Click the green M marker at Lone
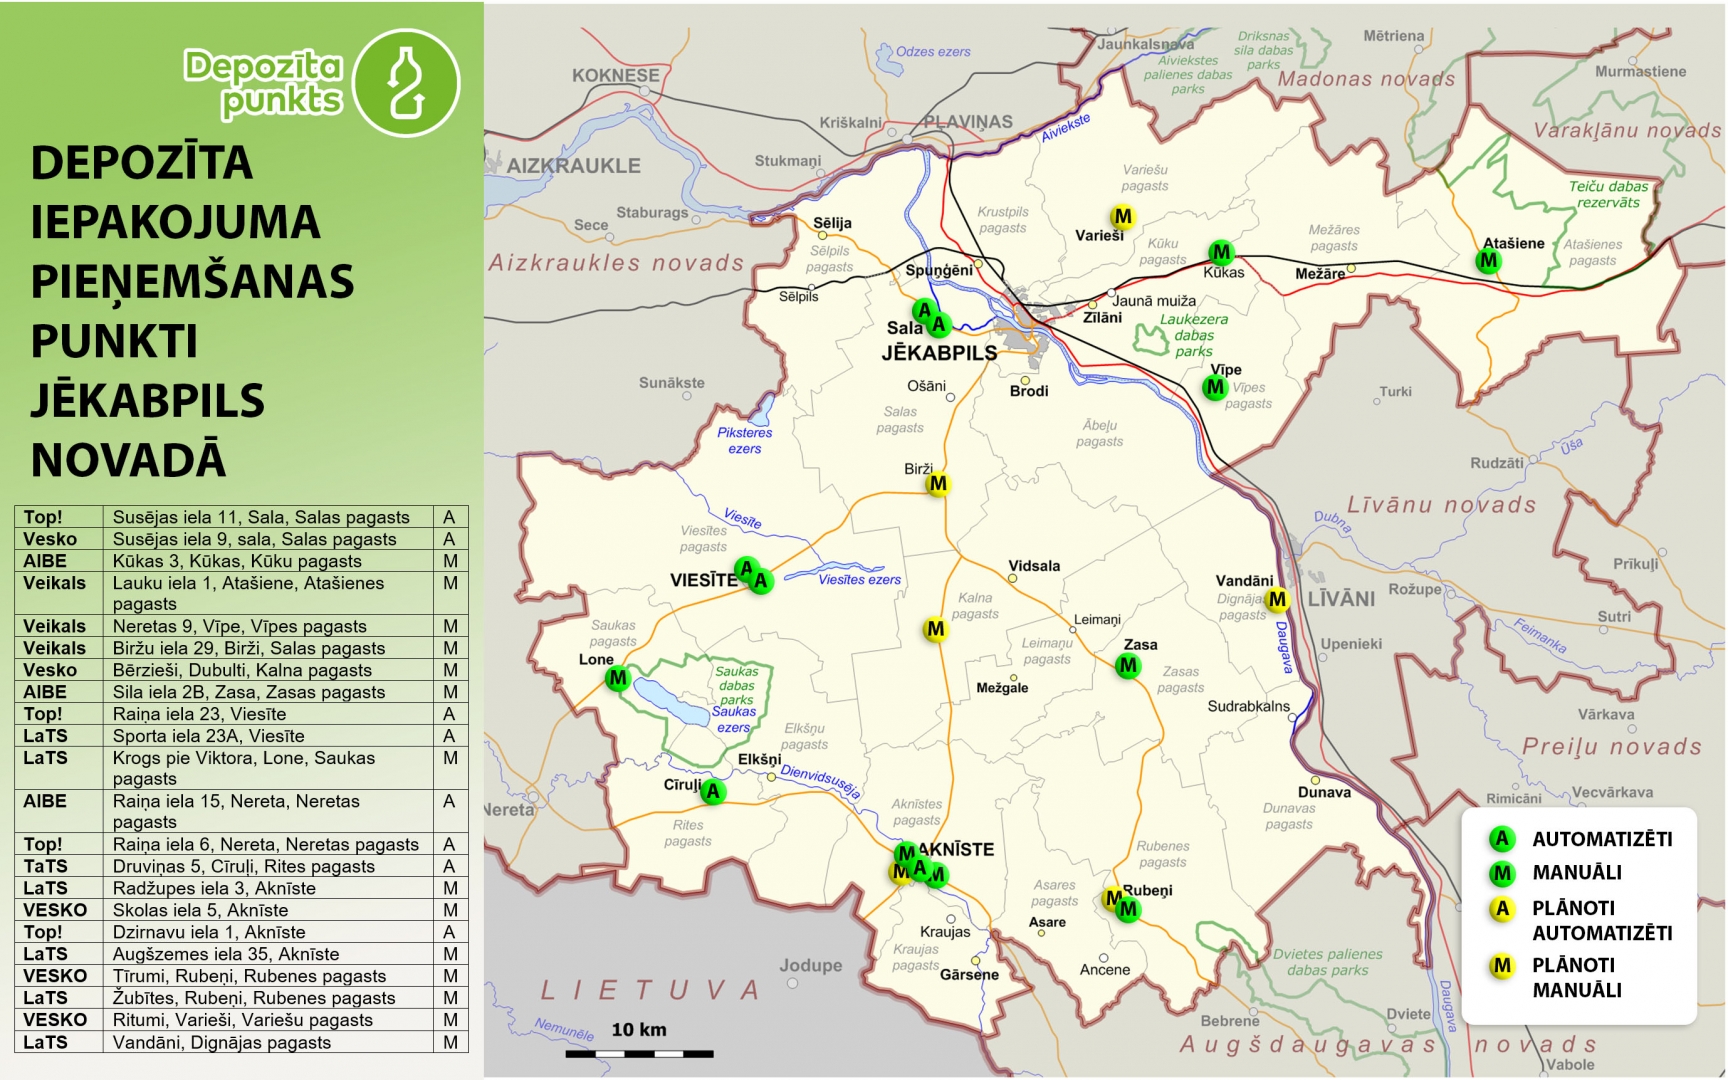 click(618, 678)
